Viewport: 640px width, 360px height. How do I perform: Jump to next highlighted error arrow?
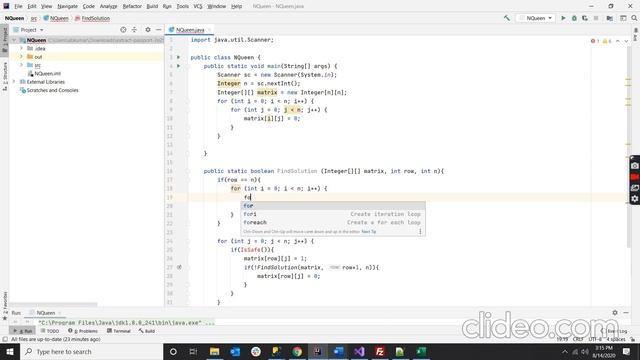(626, 41)
